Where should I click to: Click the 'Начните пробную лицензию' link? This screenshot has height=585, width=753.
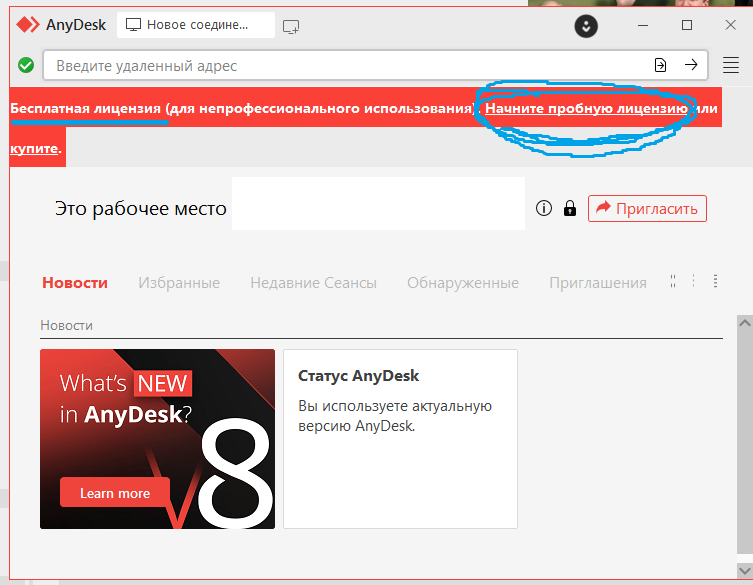[x=586, y=109]
